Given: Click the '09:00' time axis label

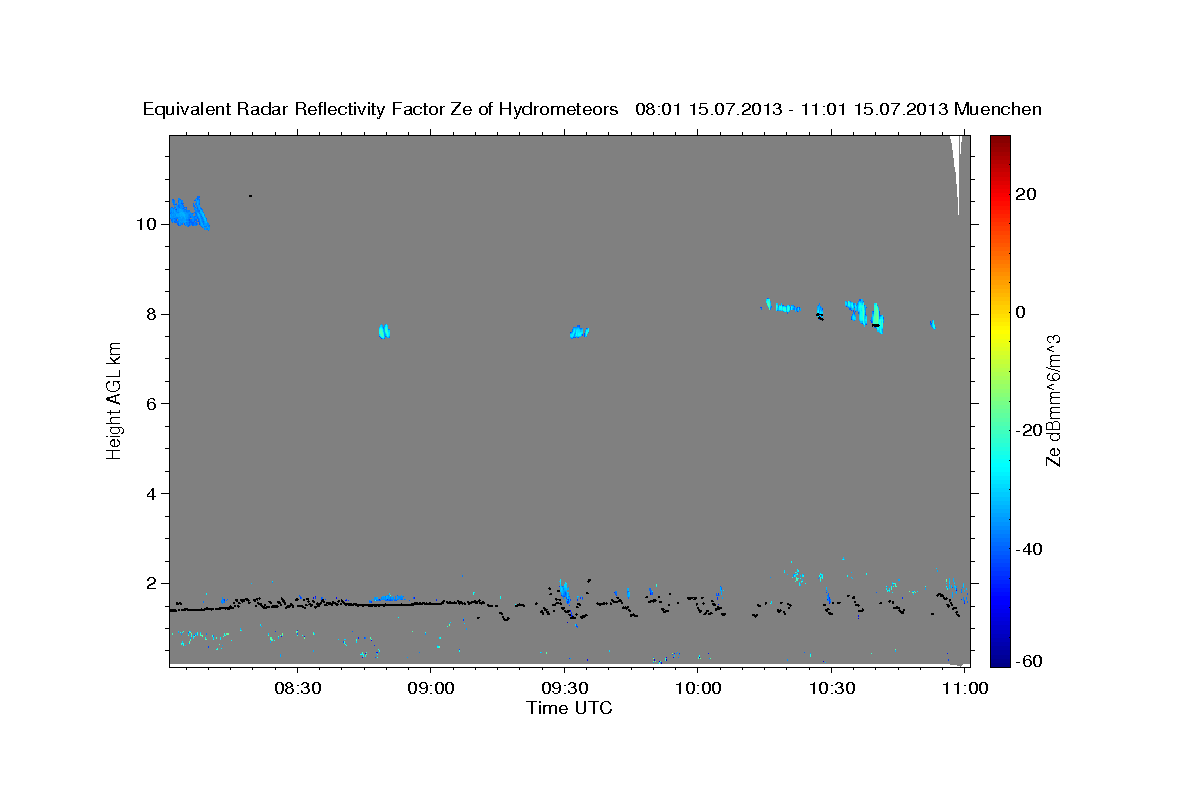Looking at the screenshot, I should 431,688.
